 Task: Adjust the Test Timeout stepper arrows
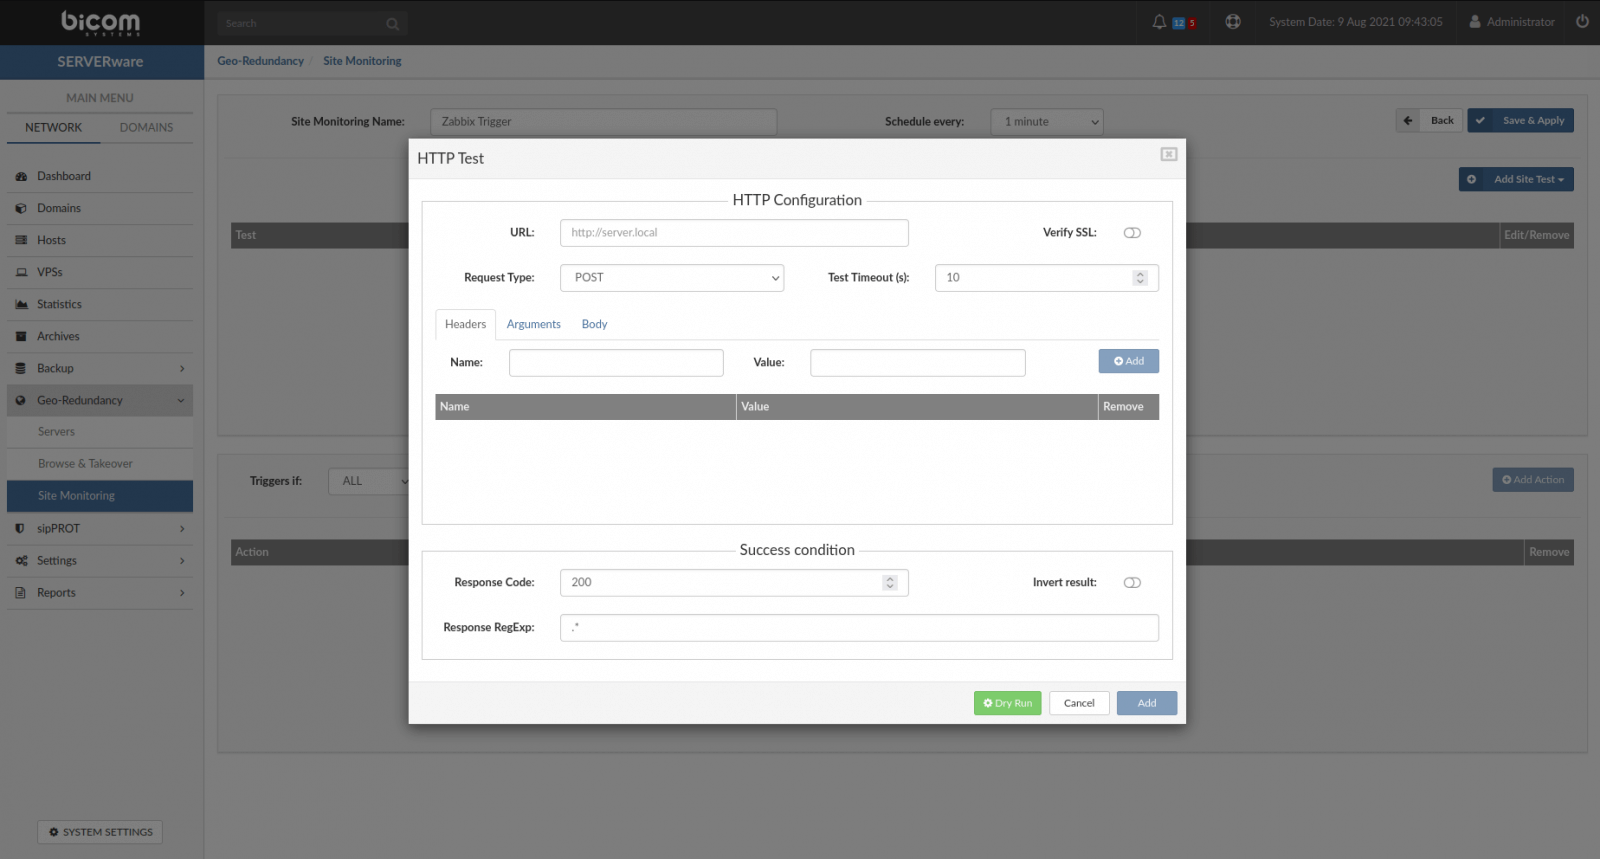tap(1140, 278)
